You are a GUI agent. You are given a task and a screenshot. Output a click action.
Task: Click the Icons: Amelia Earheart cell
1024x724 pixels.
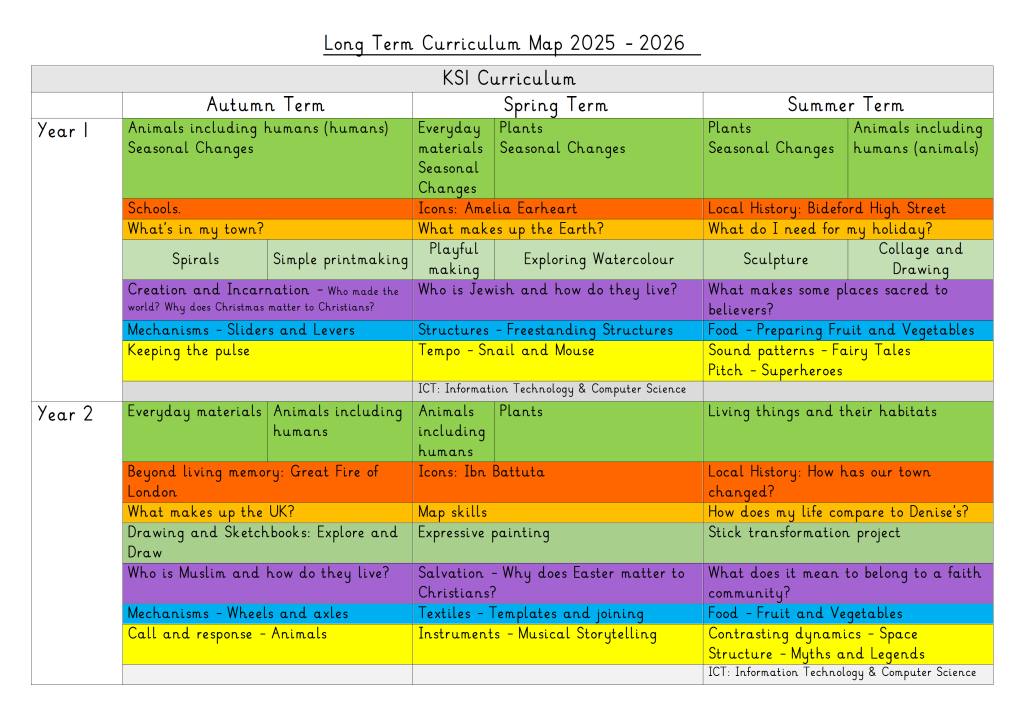click(x=498, y=209)
